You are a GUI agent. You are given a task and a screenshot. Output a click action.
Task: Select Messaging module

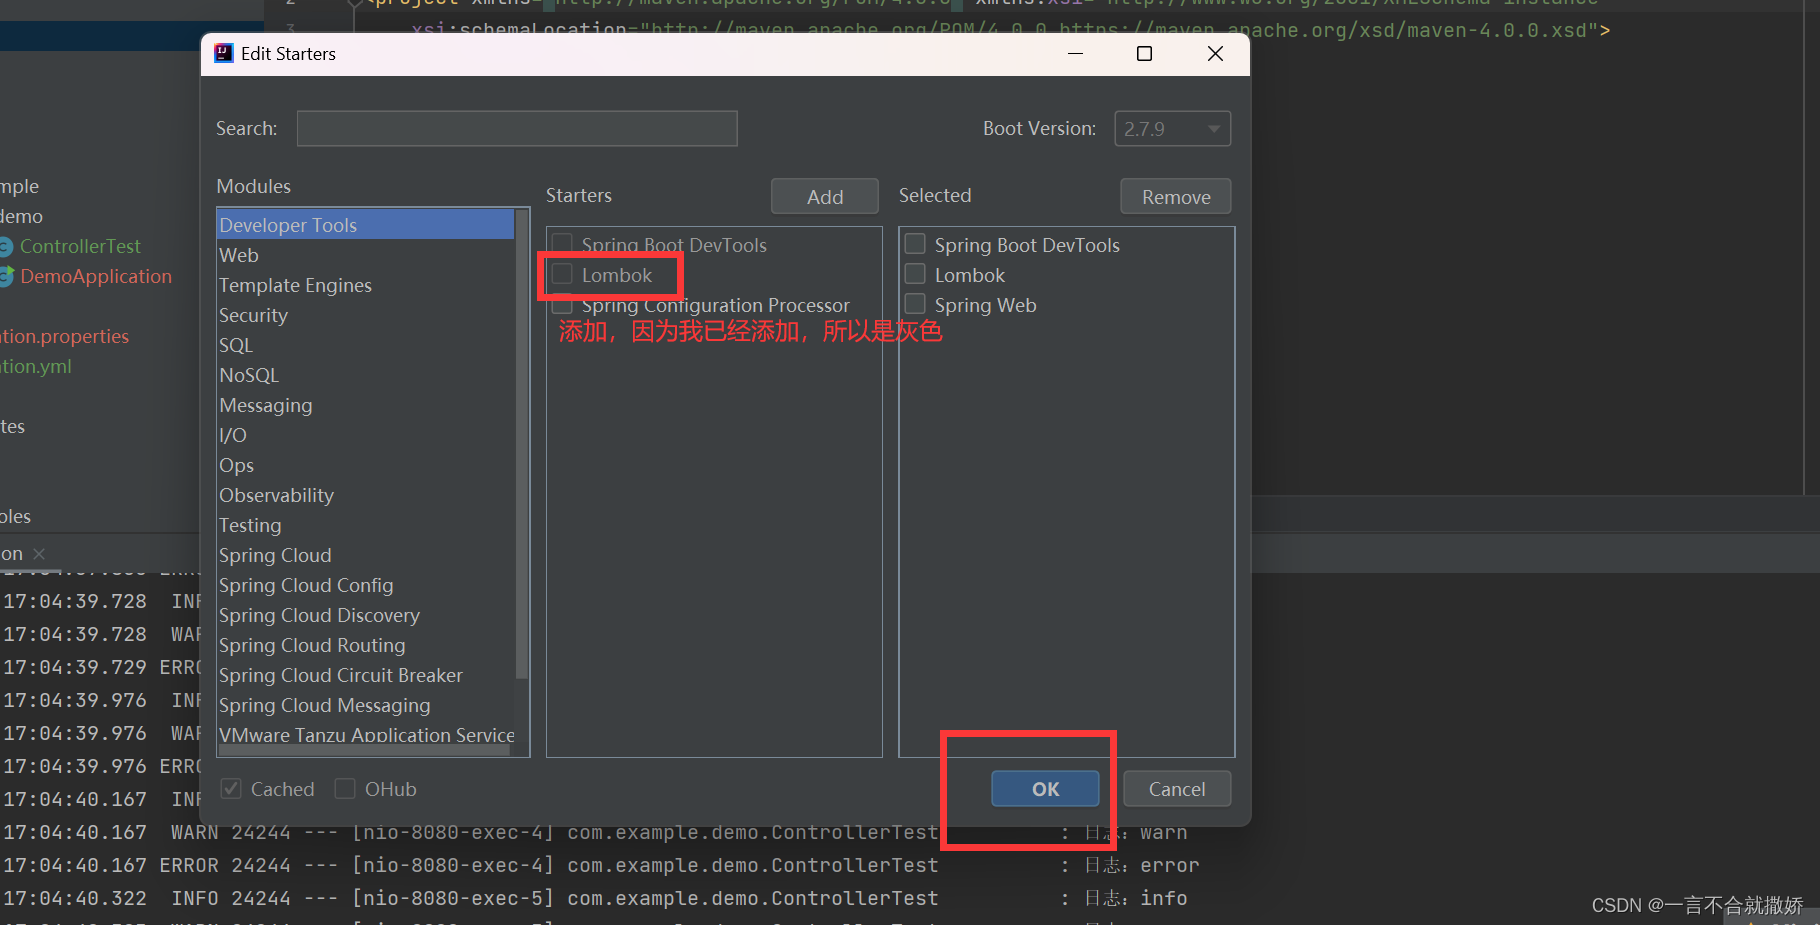366,405
